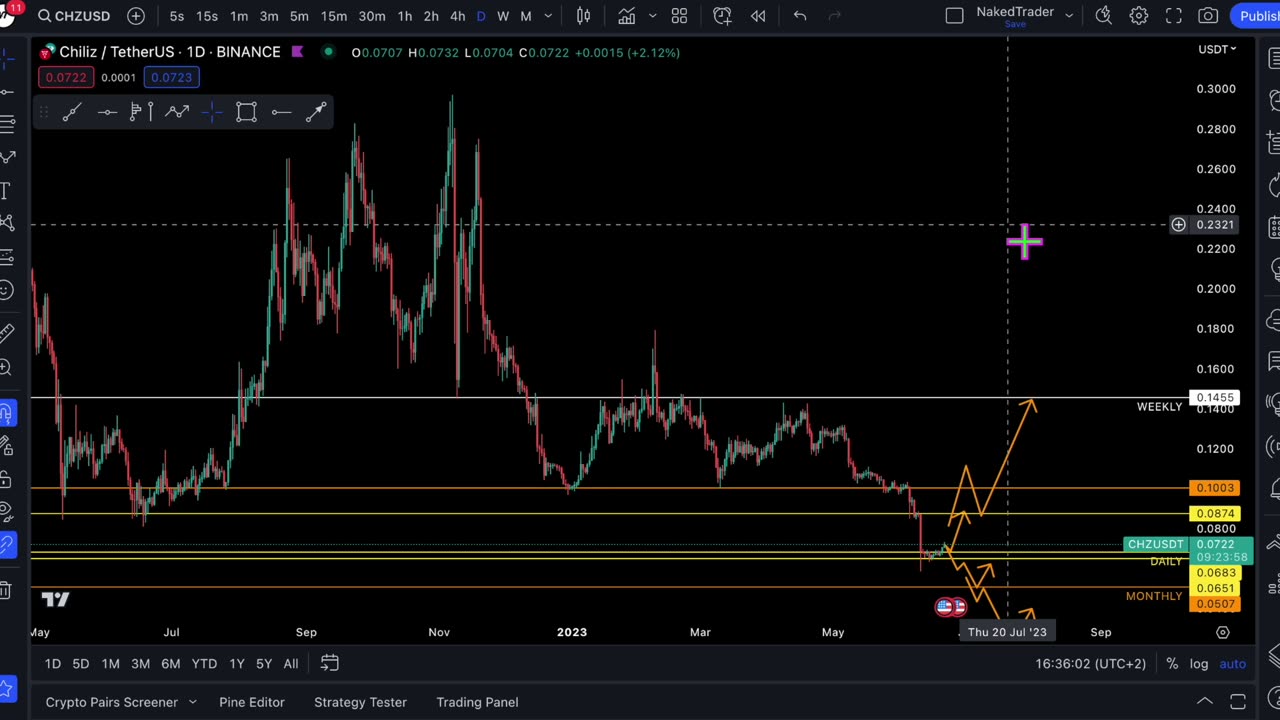Image resolution: width=1280 pixels, height=720 pixels.
Task: Select the rectangle tool in floating toolbar
Action: click(246, 112)
